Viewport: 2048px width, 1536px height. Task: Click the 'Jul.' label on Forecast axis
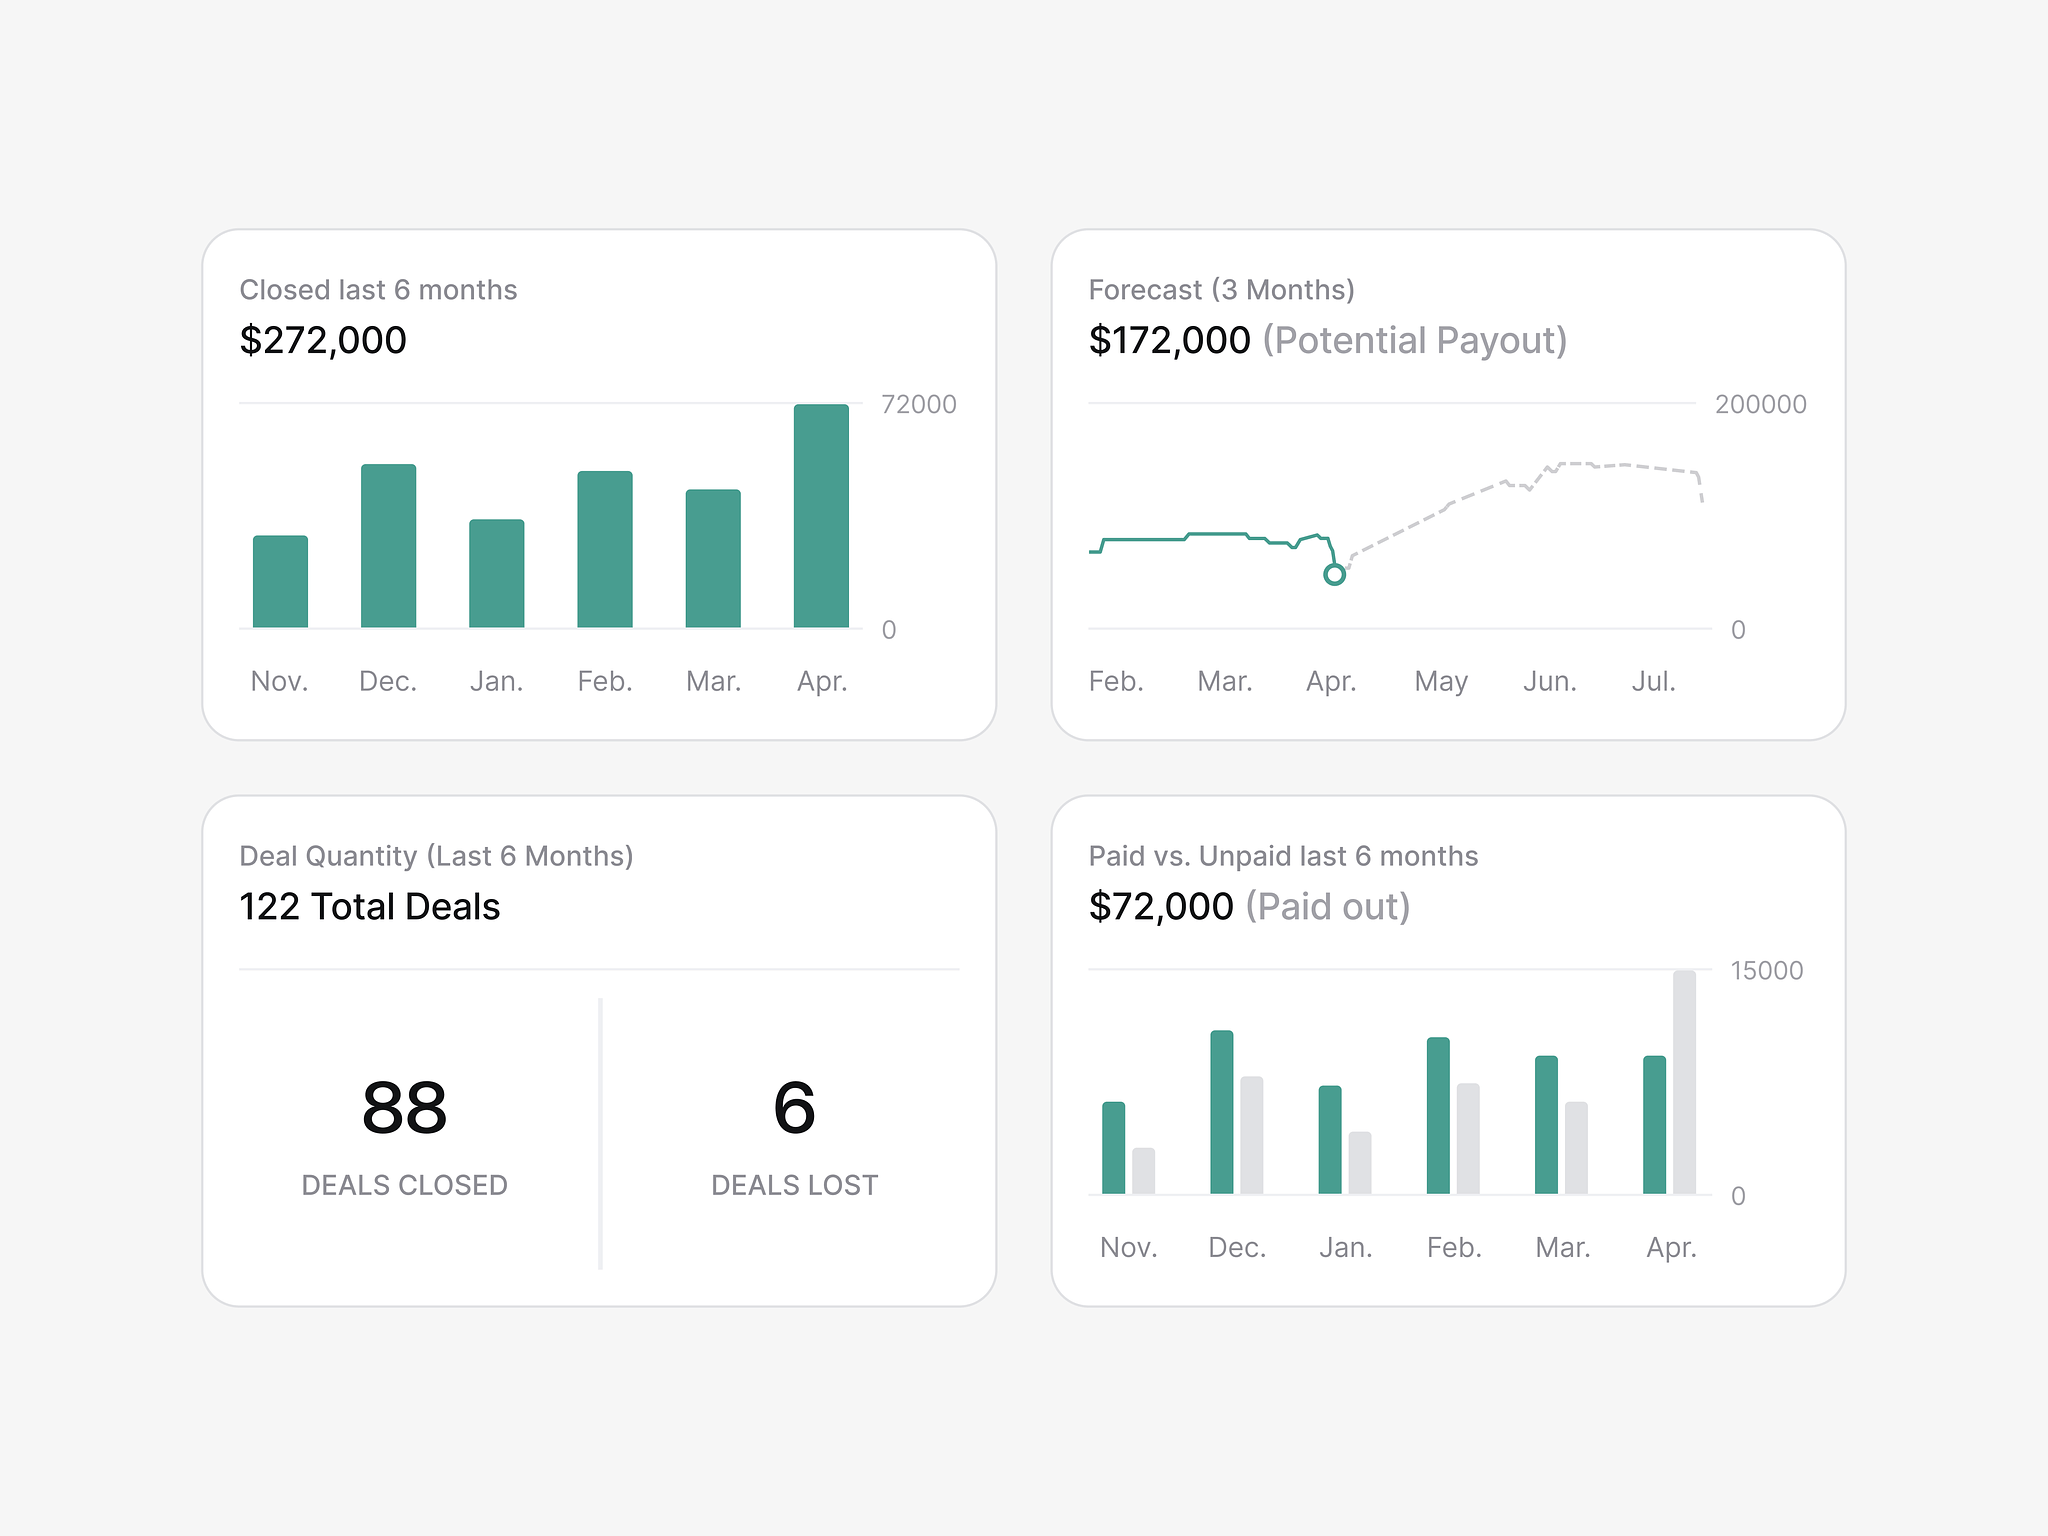tap(1653, 682)
